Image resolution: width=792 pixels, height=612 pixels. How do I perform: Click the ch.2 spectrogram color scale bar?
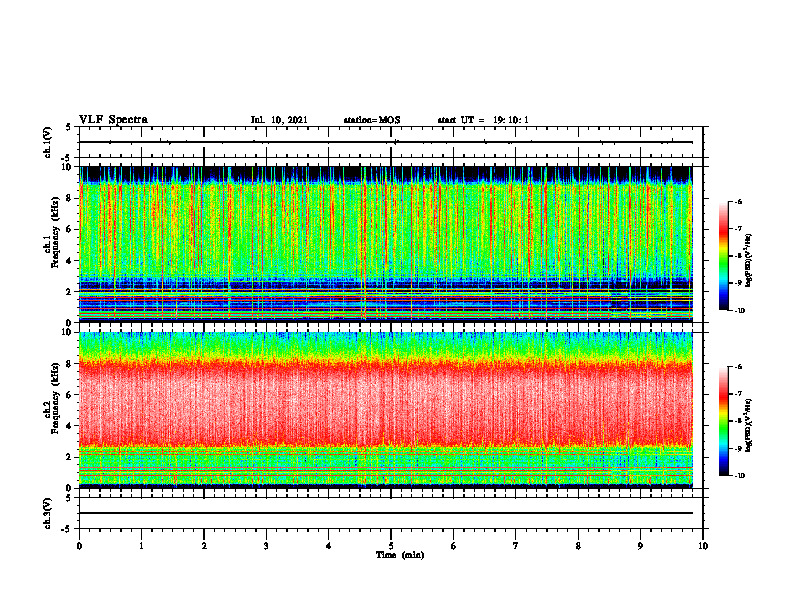[x=724, y=421]
